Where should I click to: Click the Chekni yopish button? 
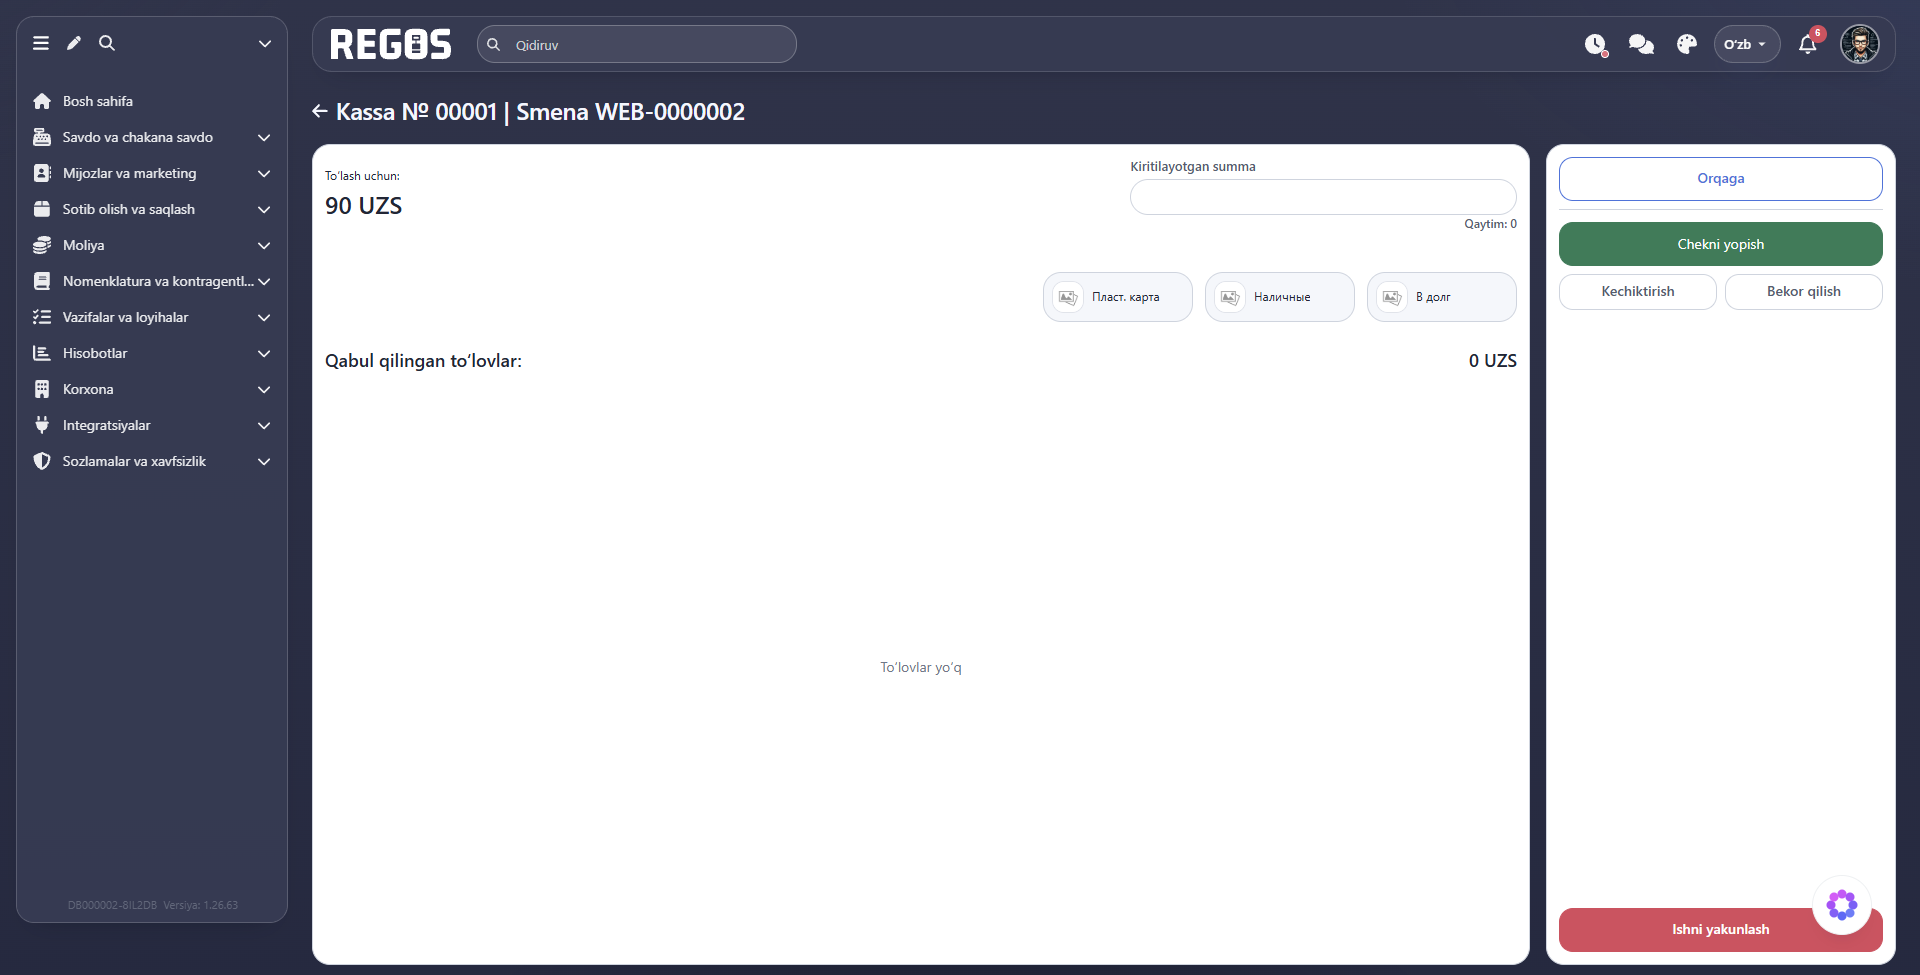[1720, 244]
